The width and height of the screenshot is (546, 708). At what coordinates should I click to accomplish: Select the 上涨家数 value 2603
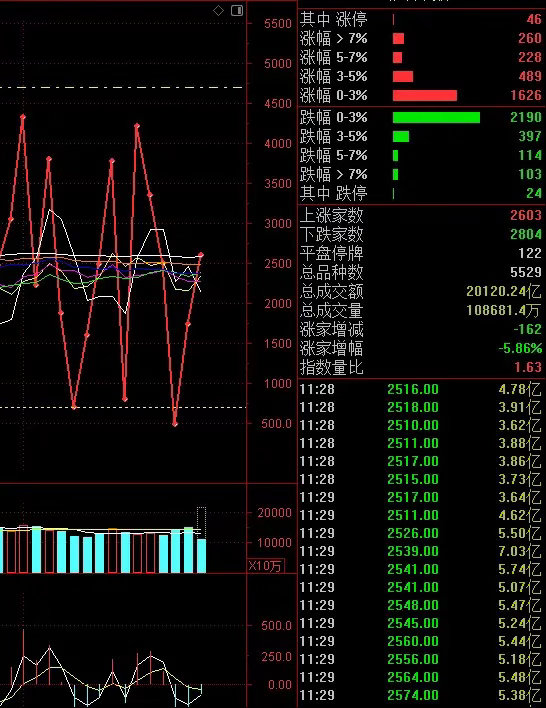526,215
